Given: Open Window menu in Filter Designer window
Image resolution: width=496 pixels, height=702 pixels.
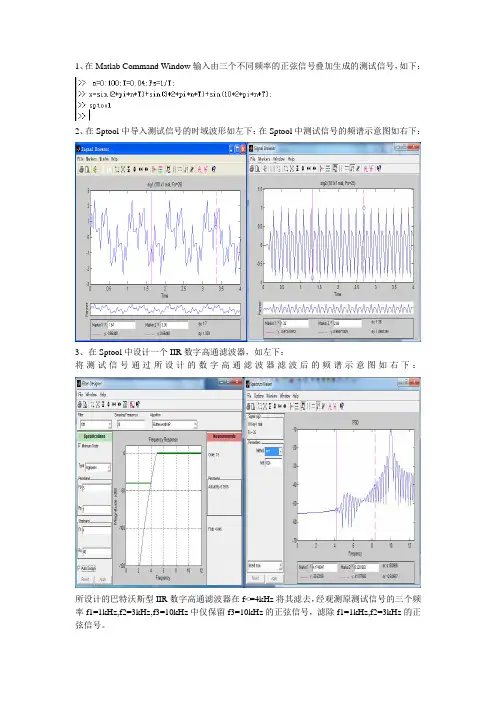Looking at the screenshot, I should [x=91, y=394].
